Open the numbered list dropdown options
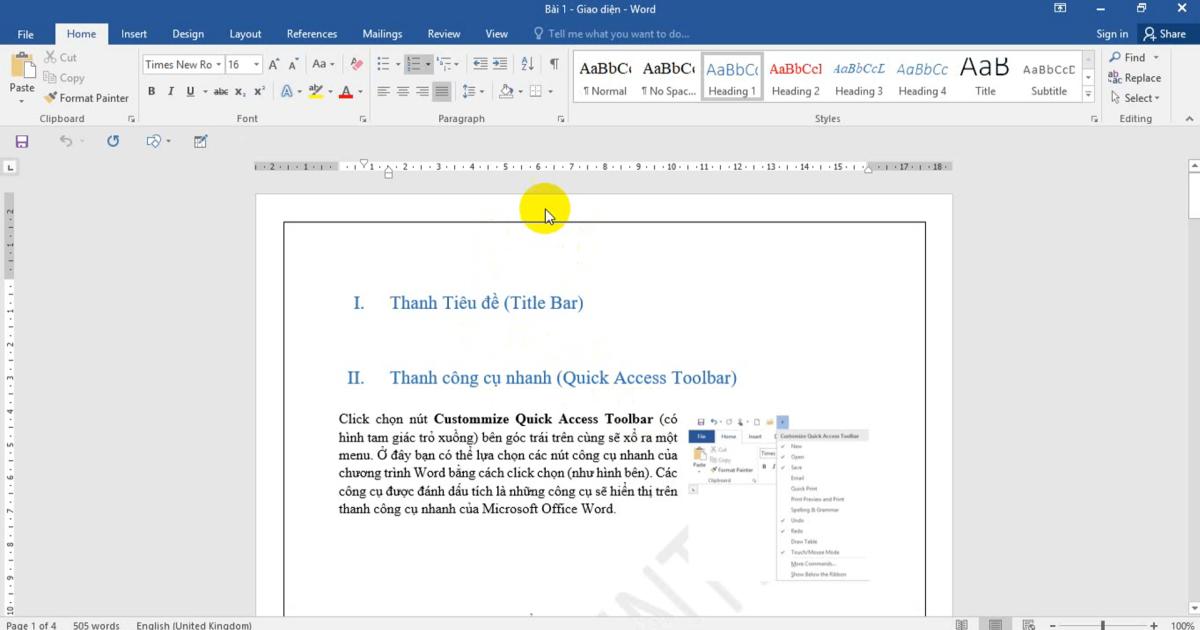The image size is (1200, 630). pos(427,64)
